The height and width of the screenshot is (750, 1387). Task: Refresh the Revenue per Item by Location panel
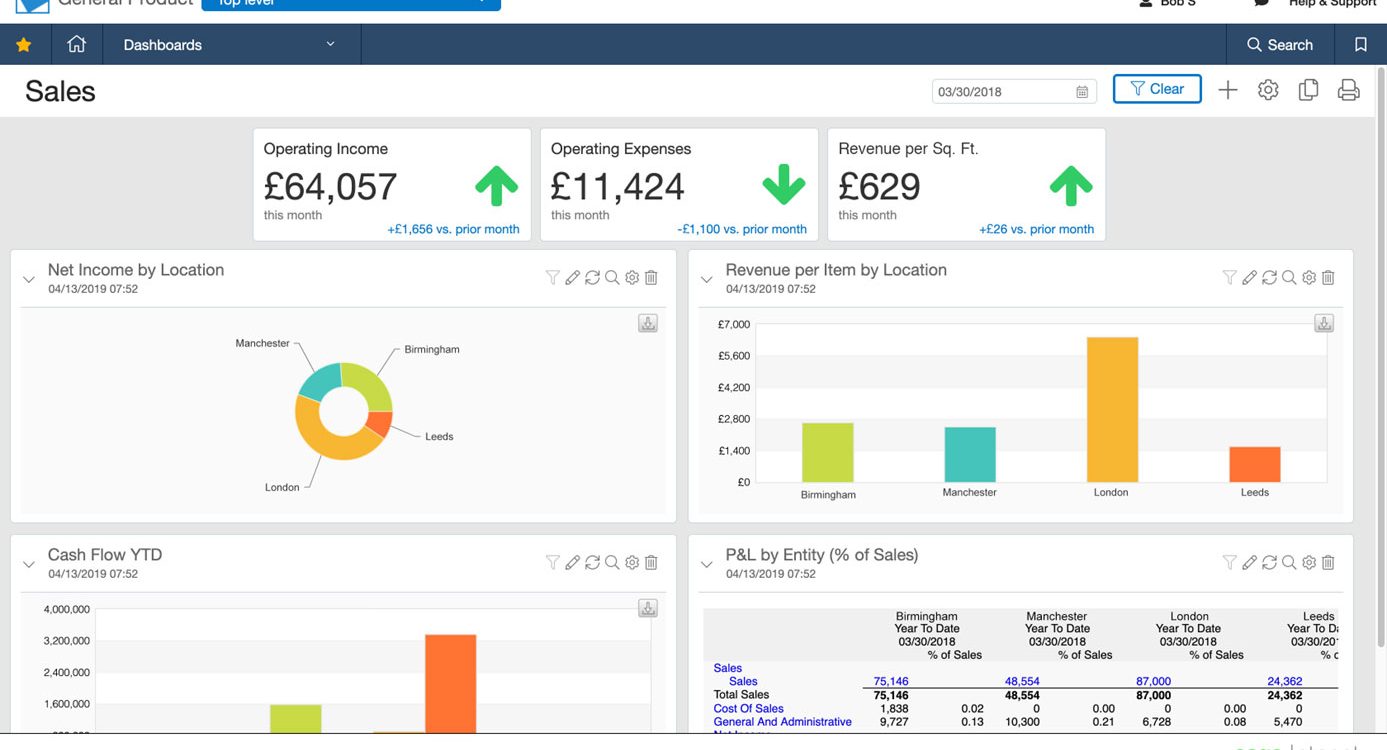coord(1270,278)
